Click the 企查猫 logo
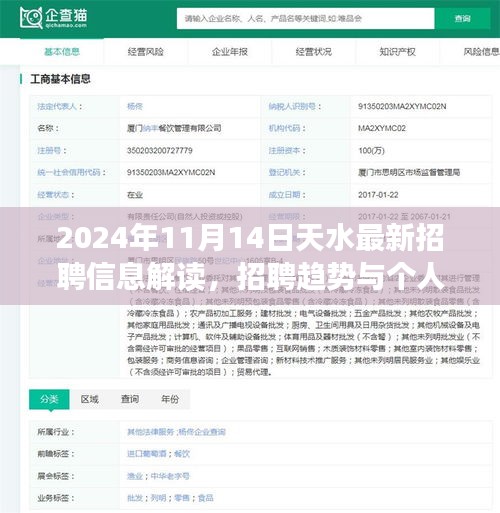 (x=53, y=17)
